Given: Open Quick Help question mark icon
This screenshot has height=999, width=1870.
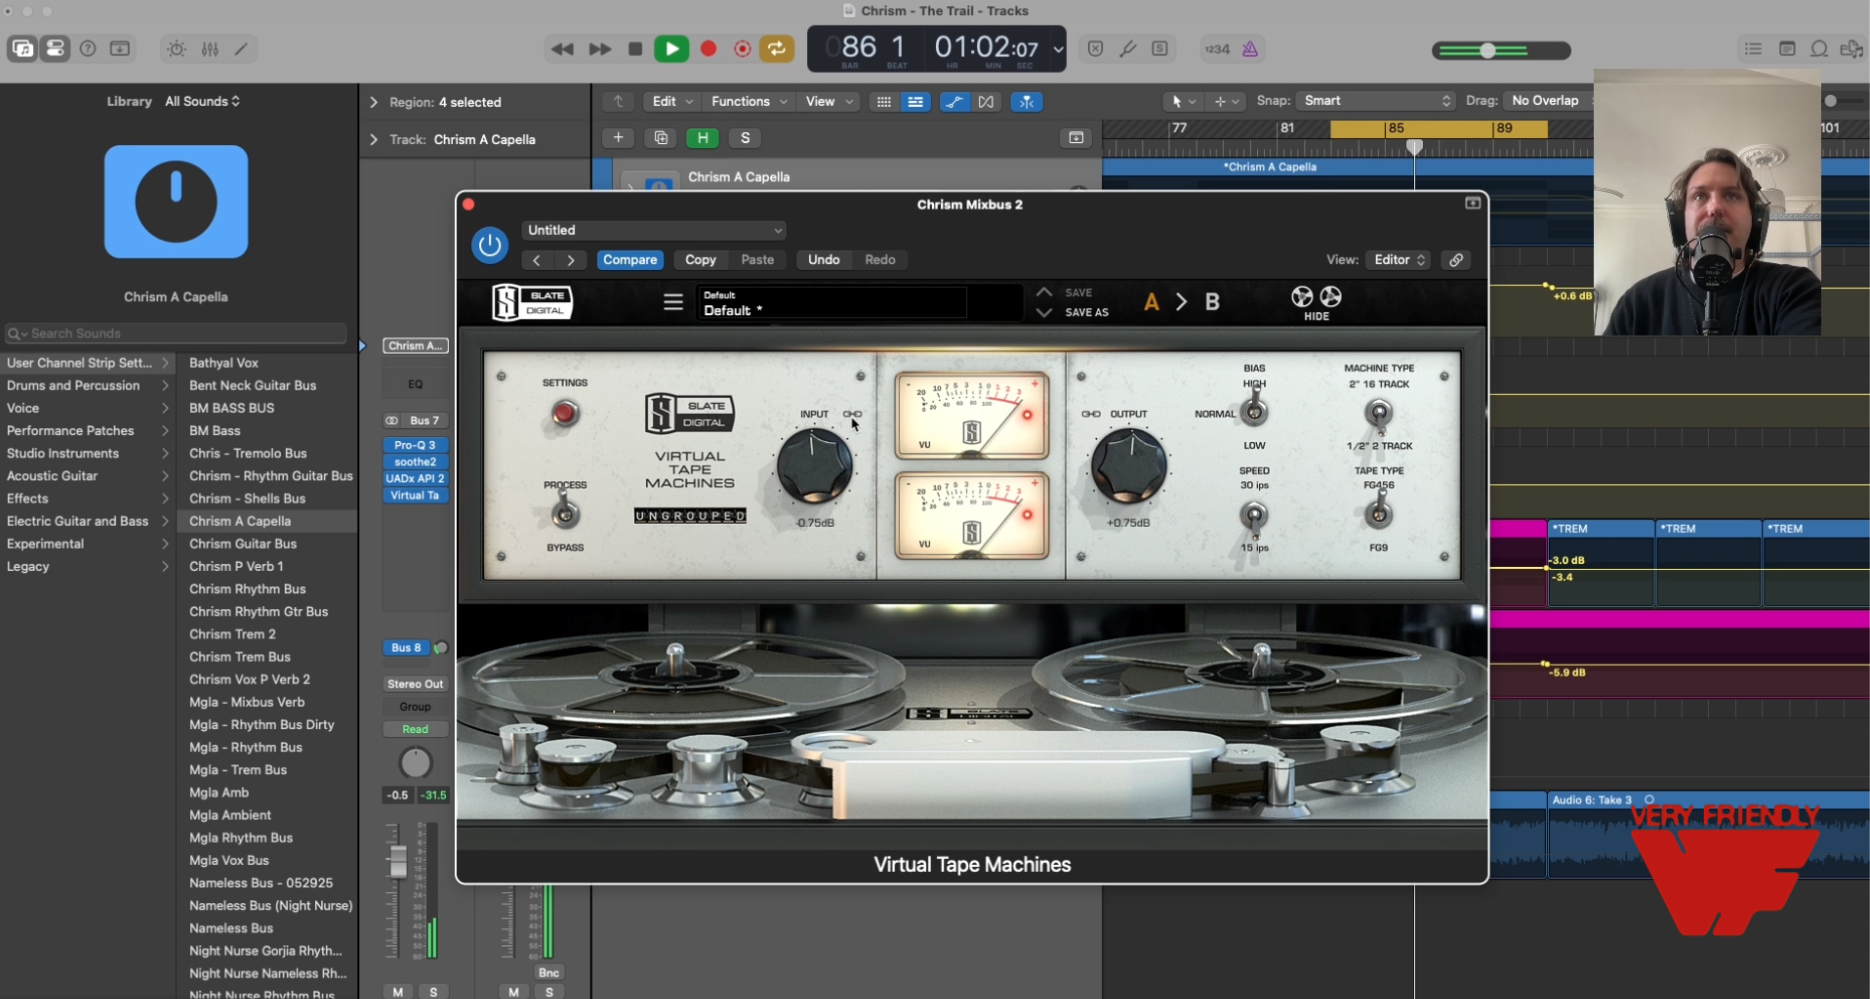Looking at the screenshot, I should pyautogui.click(x=88, y=48).
